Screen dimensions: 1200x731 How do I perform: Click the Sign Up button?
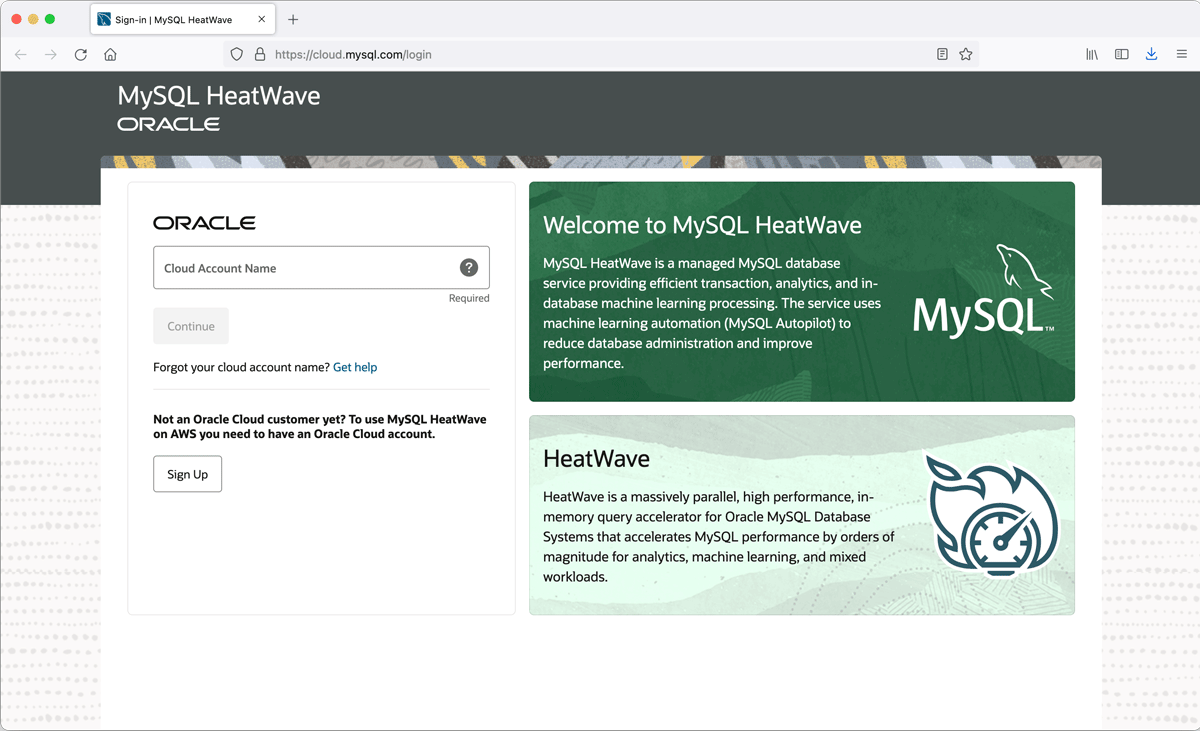187,474
